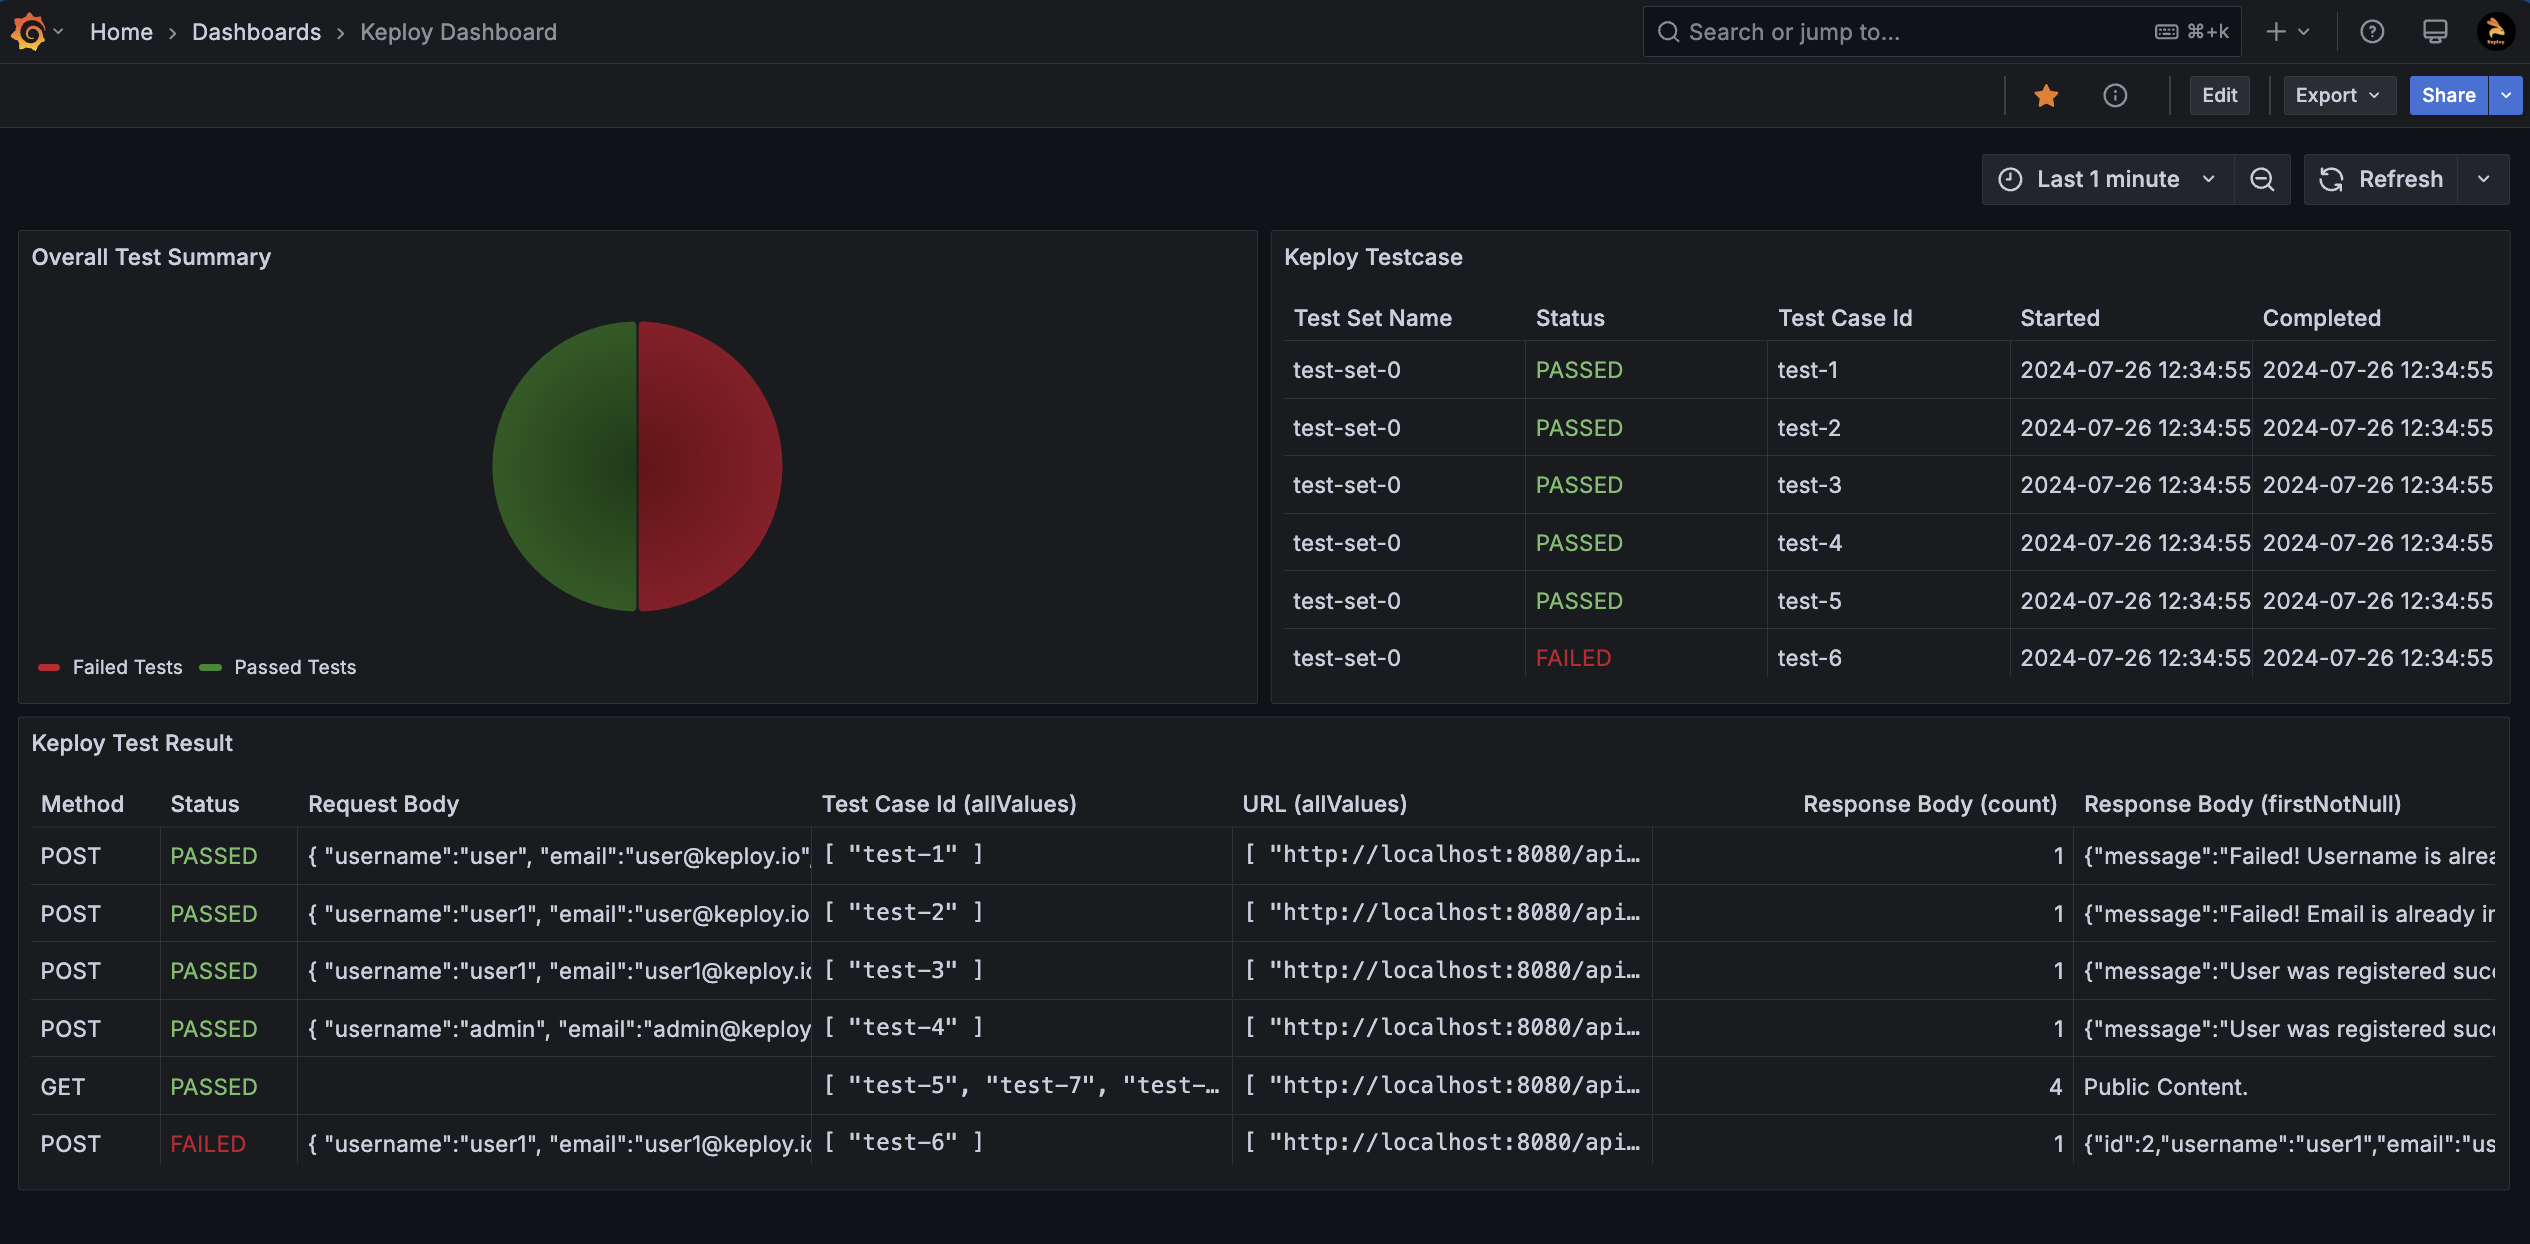Image resolution: width=2530 pixels, height=1244 pixels.
Task: Click Keploy Dashboard breadcrumb
Action: tap(458, 32)
